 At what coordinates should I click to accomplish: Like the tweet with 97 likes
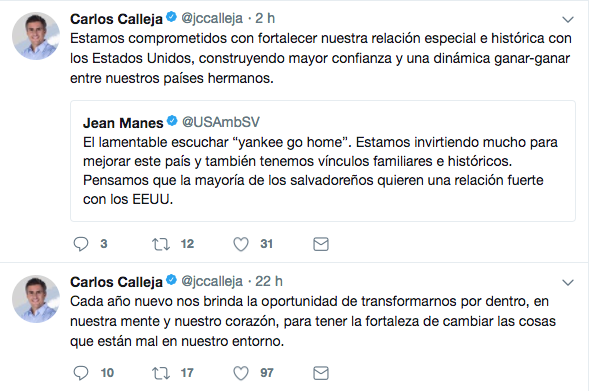(241, 373)
